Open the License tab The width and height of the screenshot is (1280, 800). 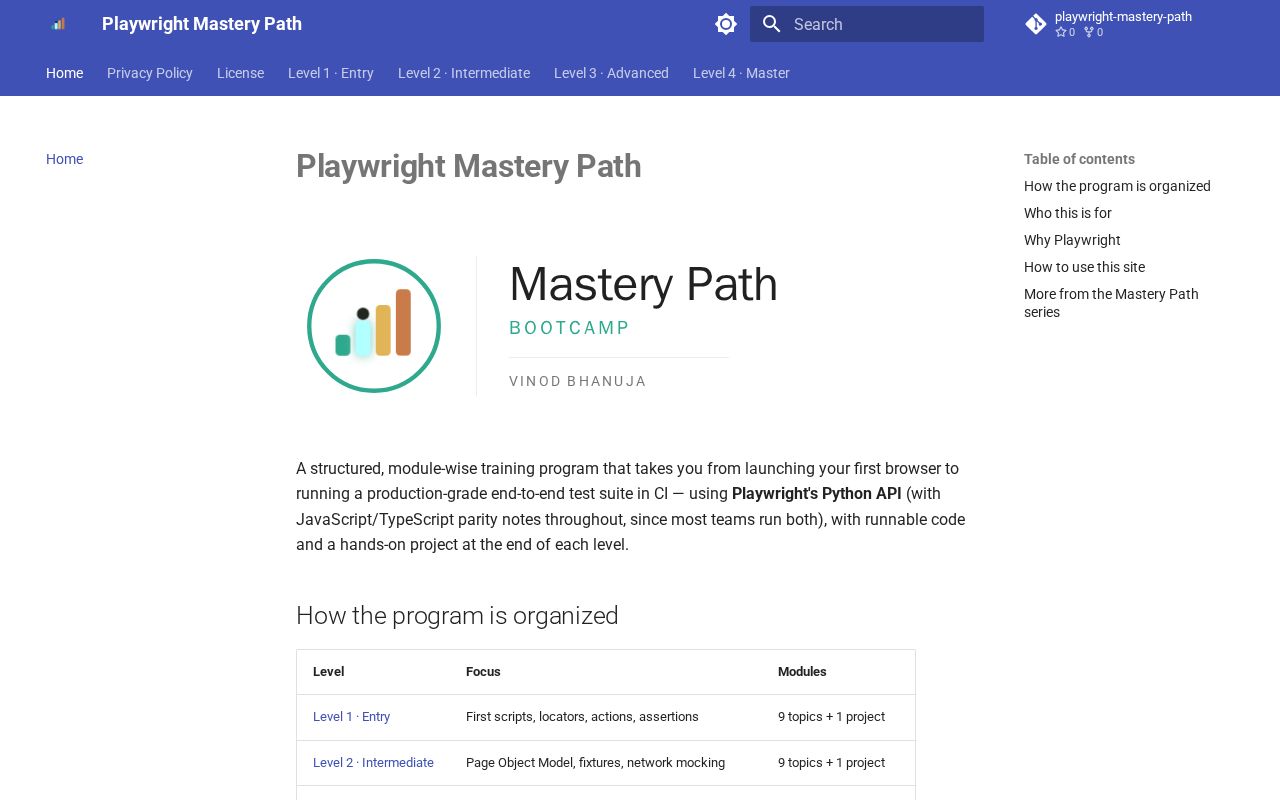click(240, 73)
